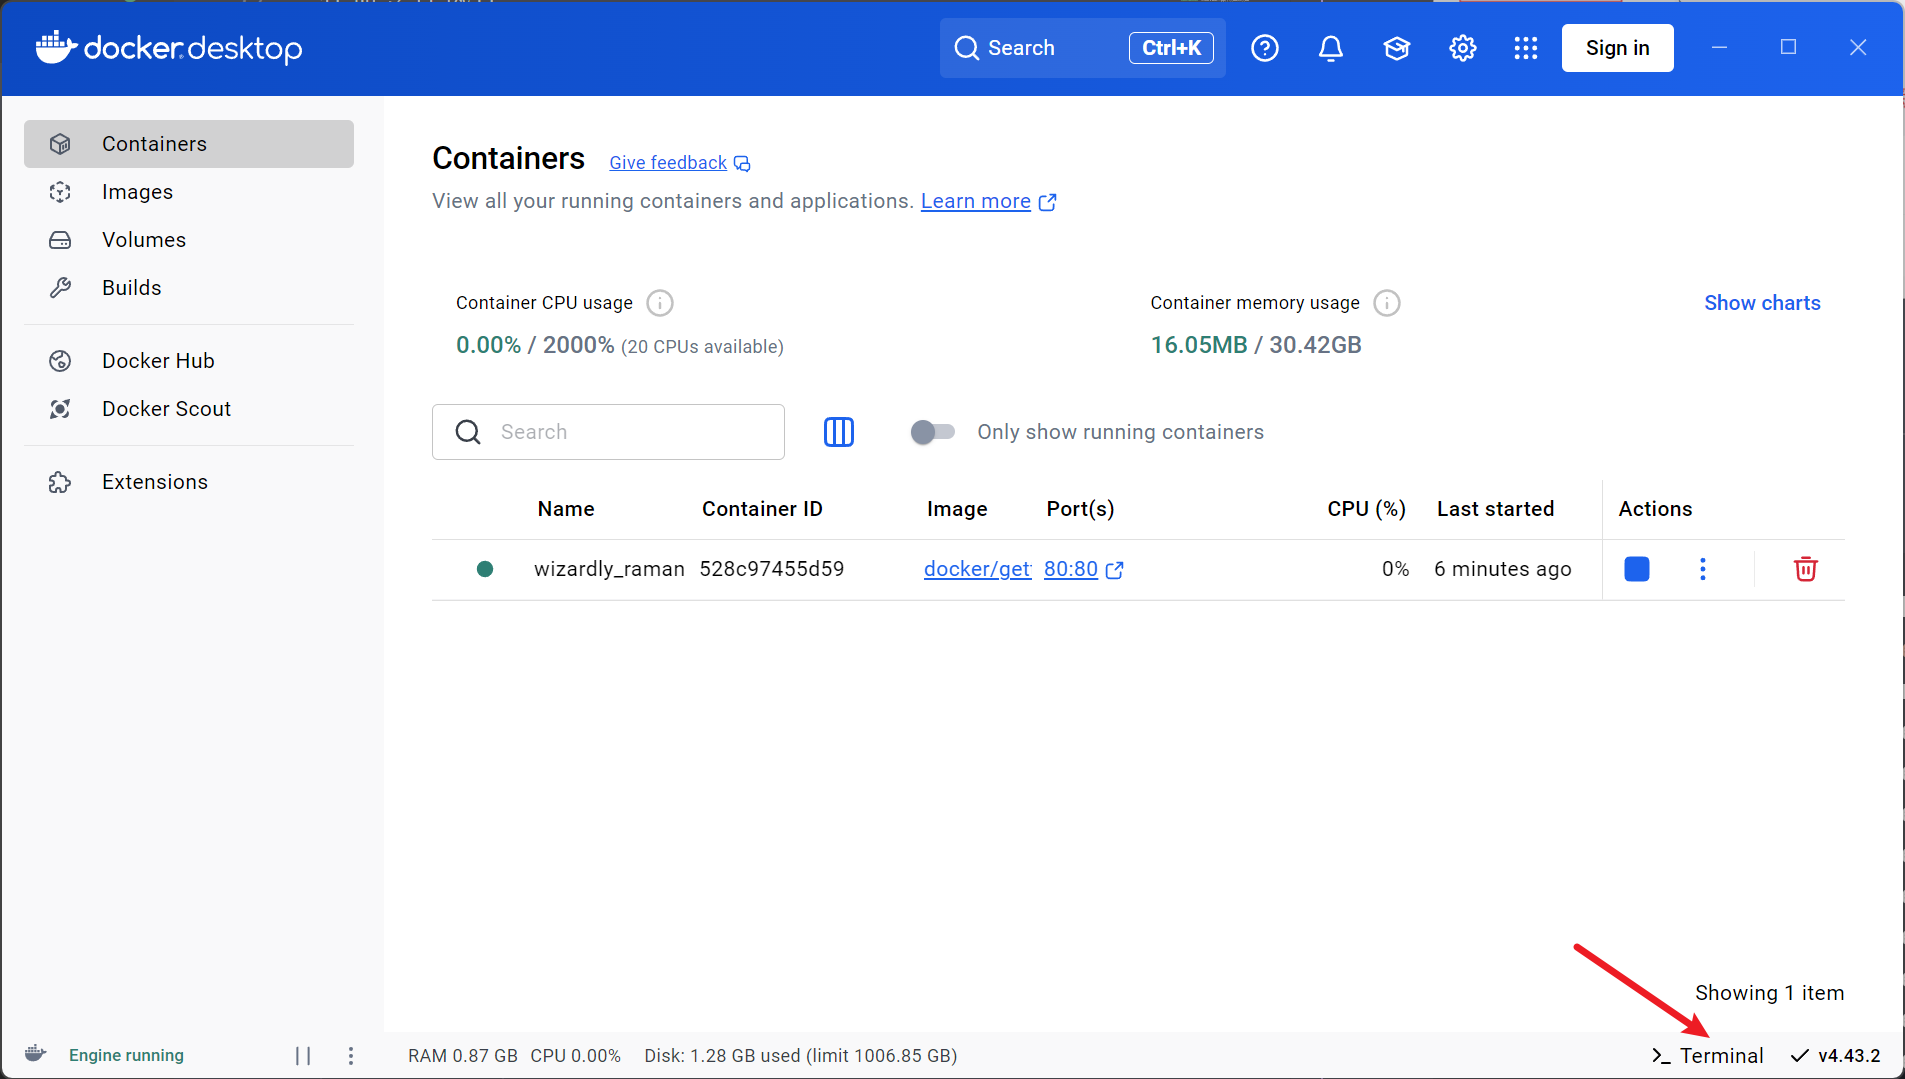Open the Images section in the sidebar

tap(137, 191)
